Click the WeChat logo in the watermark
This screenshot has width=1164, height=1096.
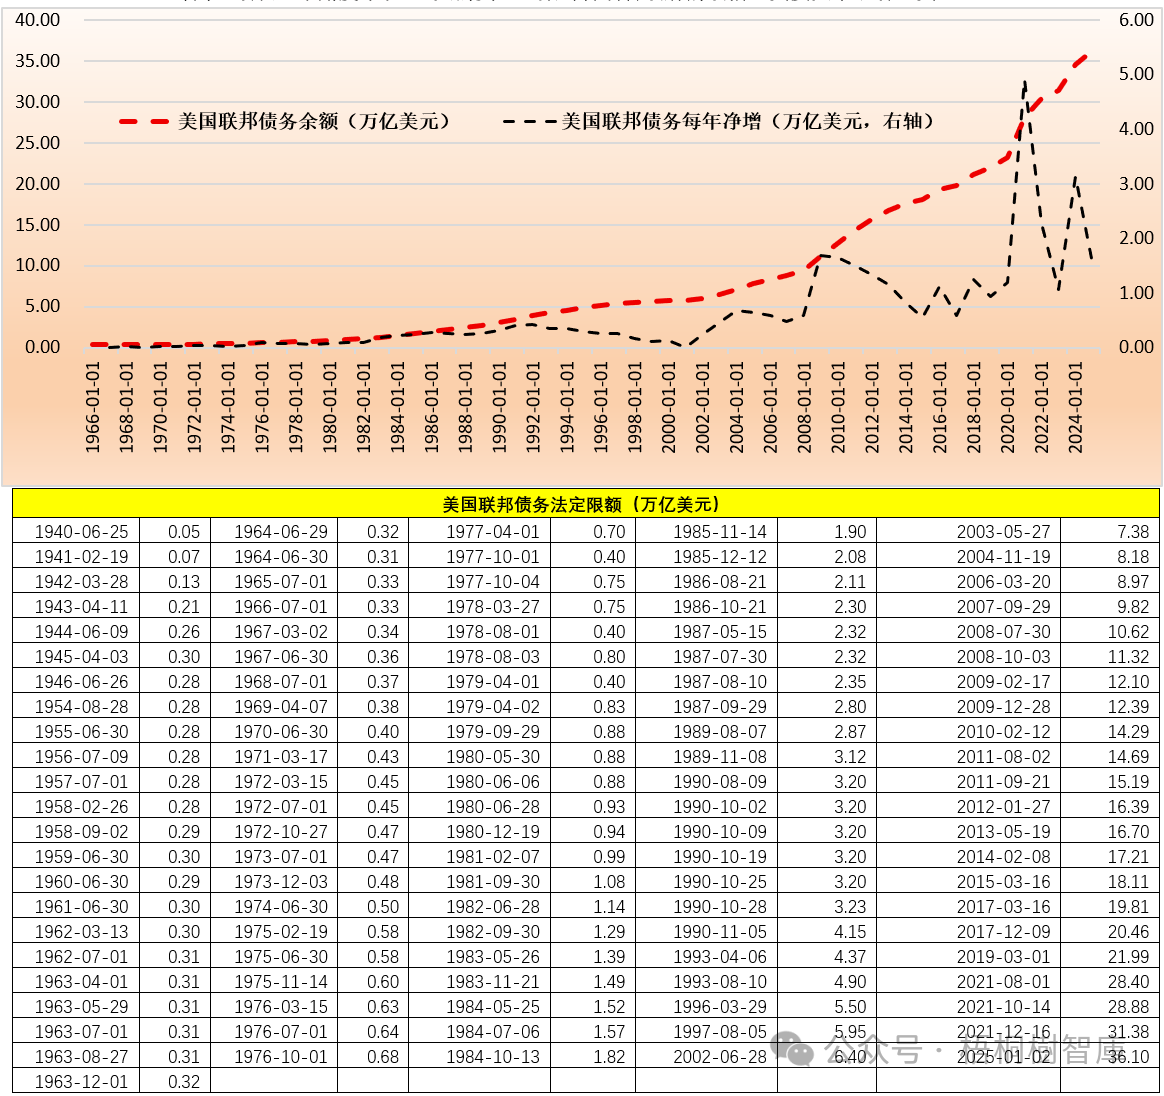796,1049
